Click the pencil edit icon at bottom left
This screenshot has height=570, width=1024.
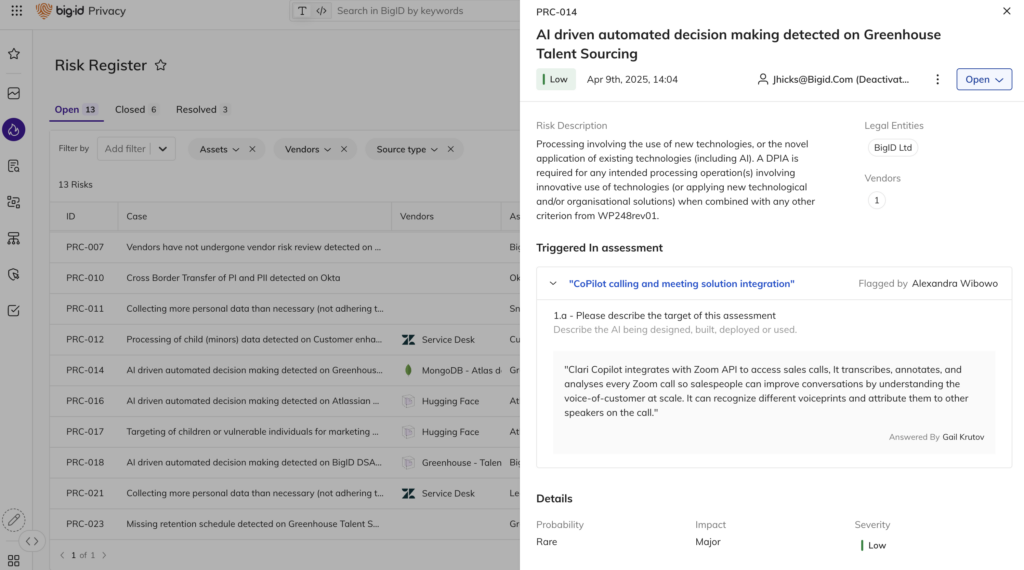point(13,519)
